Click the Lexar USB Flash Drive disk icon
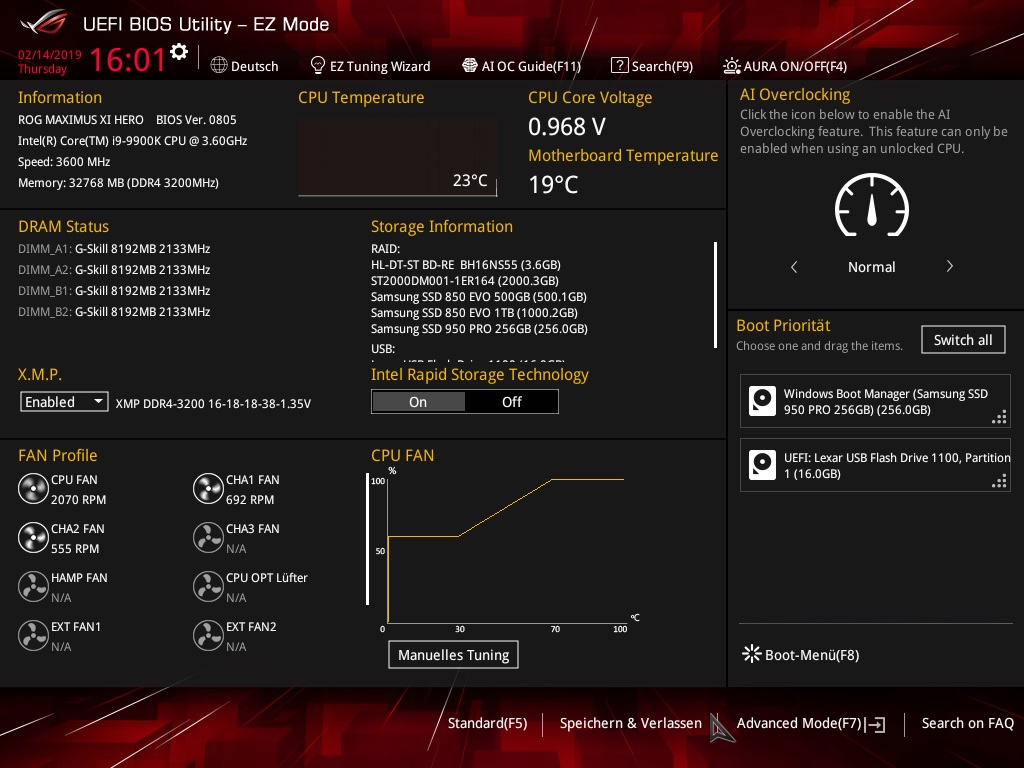The image size is (1024, 768). [x=762, y=465]
